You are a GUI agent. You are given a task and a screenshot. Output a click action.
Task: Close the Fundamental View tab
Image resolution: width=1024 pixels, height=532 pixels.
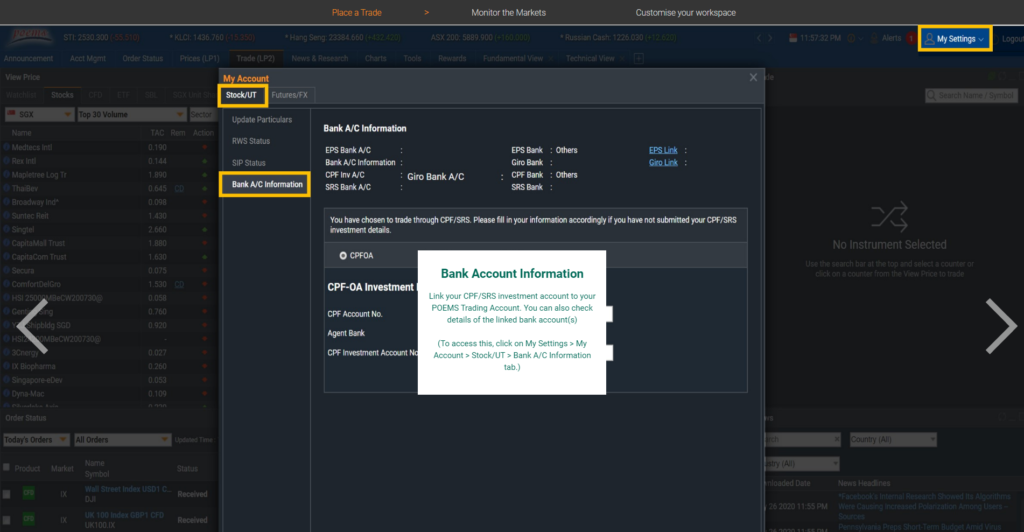point(550,59)
